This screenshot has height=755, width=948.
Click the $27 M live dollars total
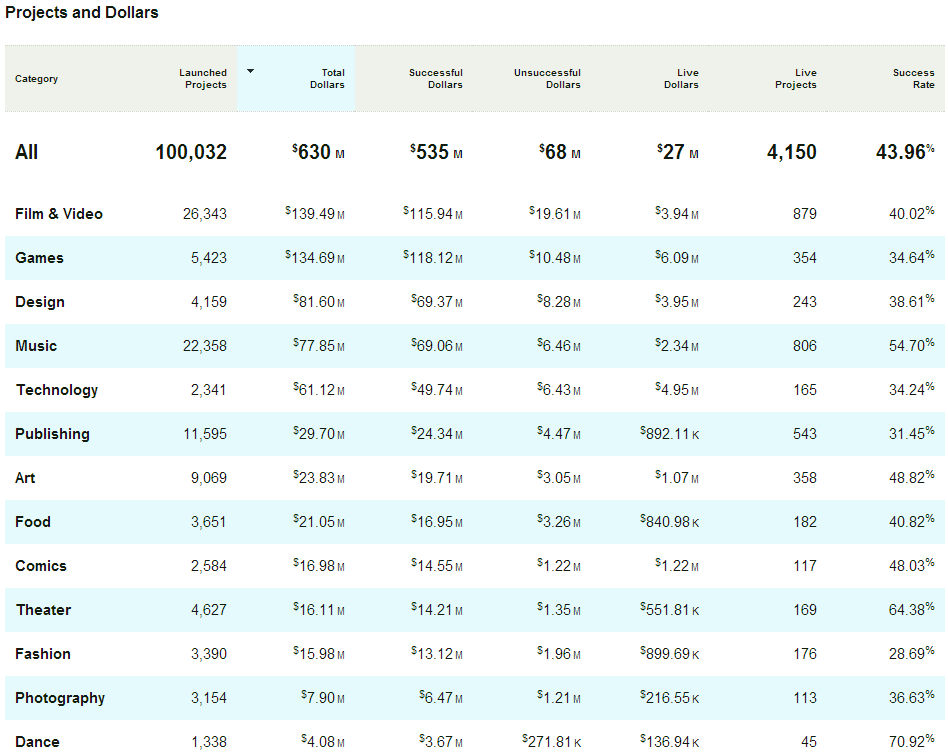(x=678, y=152)
